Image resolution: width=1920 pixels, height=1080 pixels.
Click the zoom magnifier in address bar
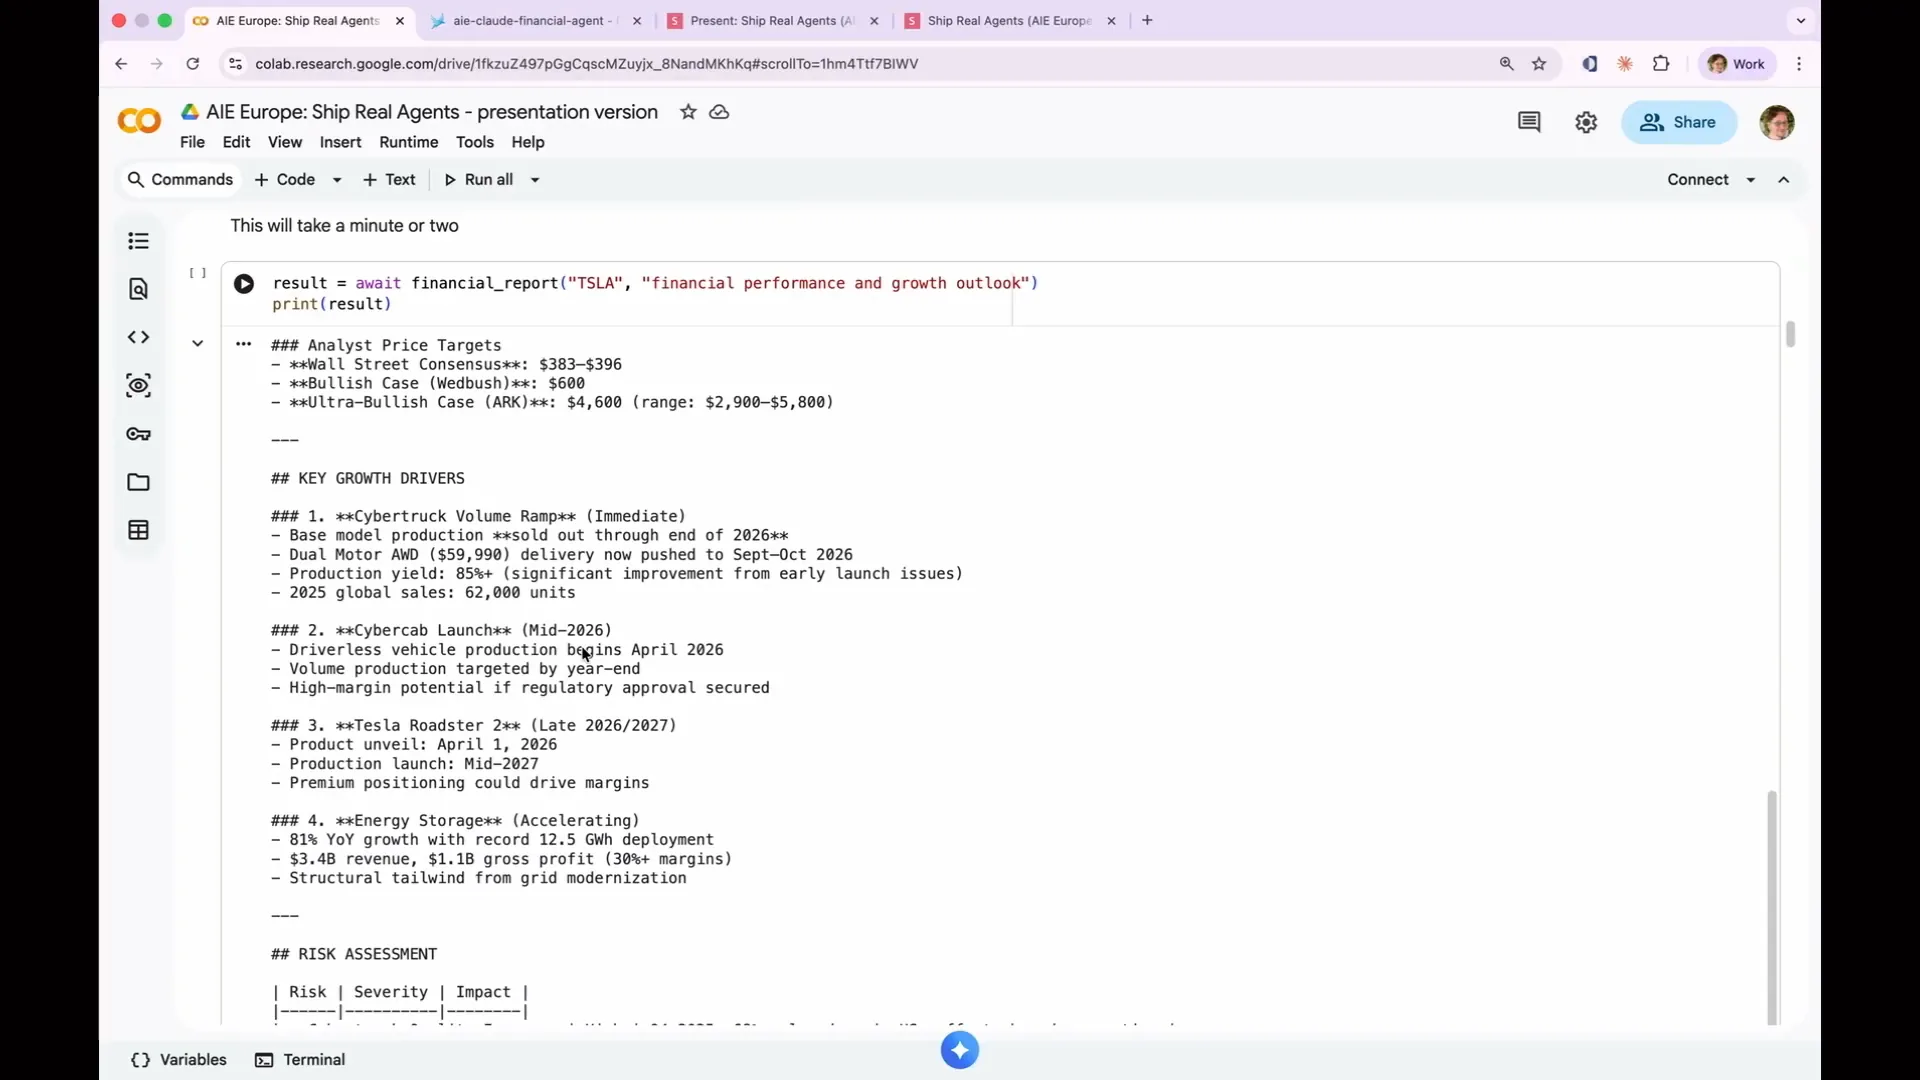(x=1506, y=64)
